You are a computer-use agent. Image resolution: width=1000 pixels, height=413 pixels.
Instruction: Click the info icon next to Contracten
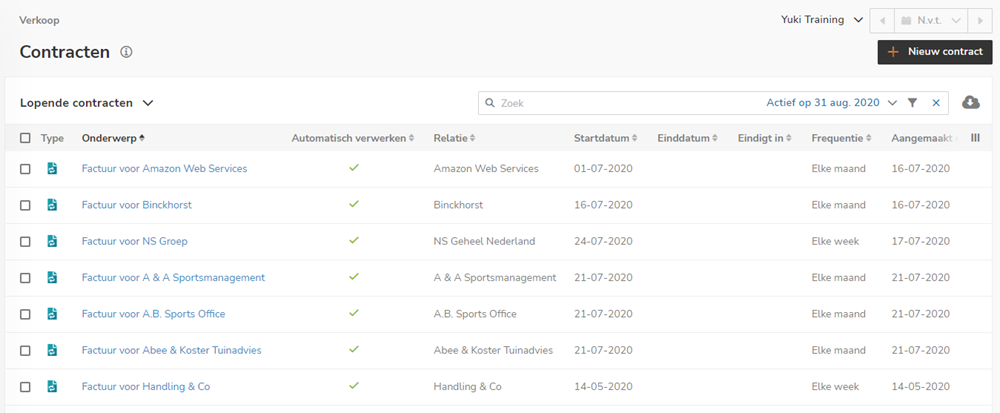[126, 52]
